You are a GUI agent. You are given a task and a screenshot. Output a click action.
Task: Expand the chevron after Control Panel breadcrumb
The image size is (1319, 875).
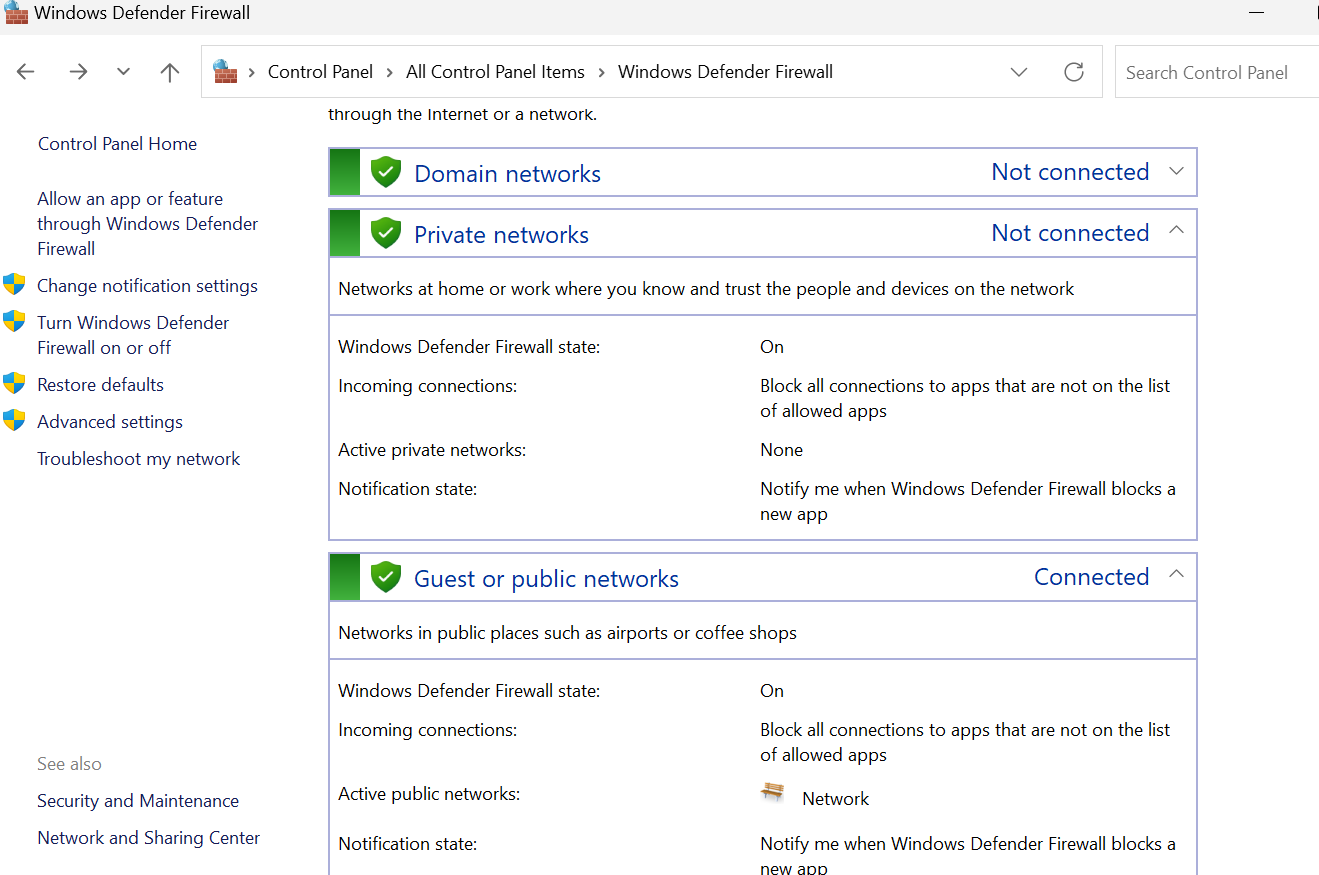point(389,72)
